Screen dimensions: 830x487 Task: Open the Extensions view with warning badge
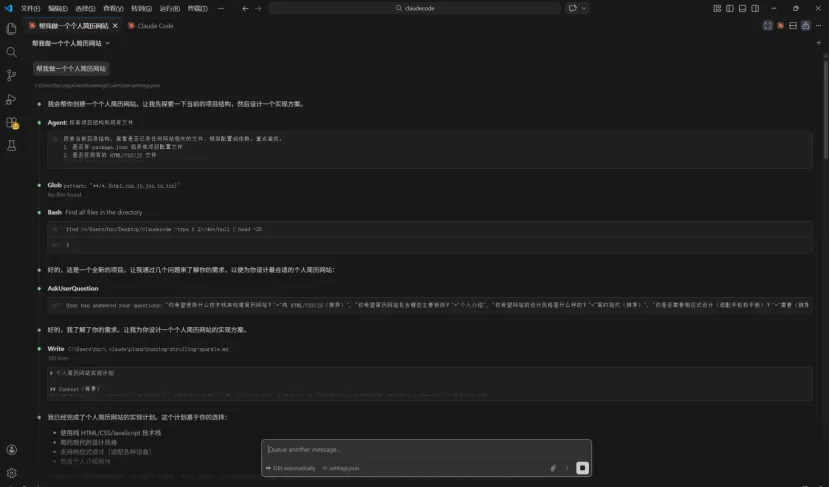point(11,123)
